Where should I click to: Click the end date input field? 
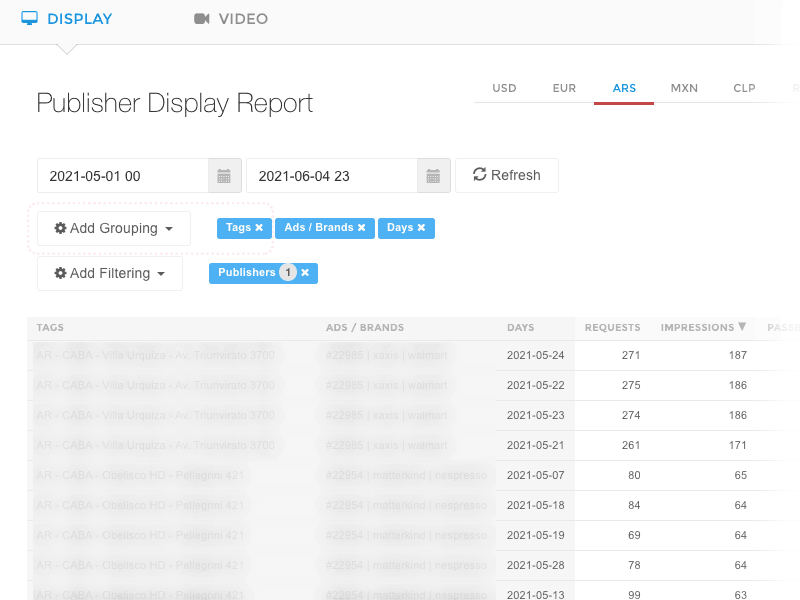pyautogui.click(x=332, y=176)
